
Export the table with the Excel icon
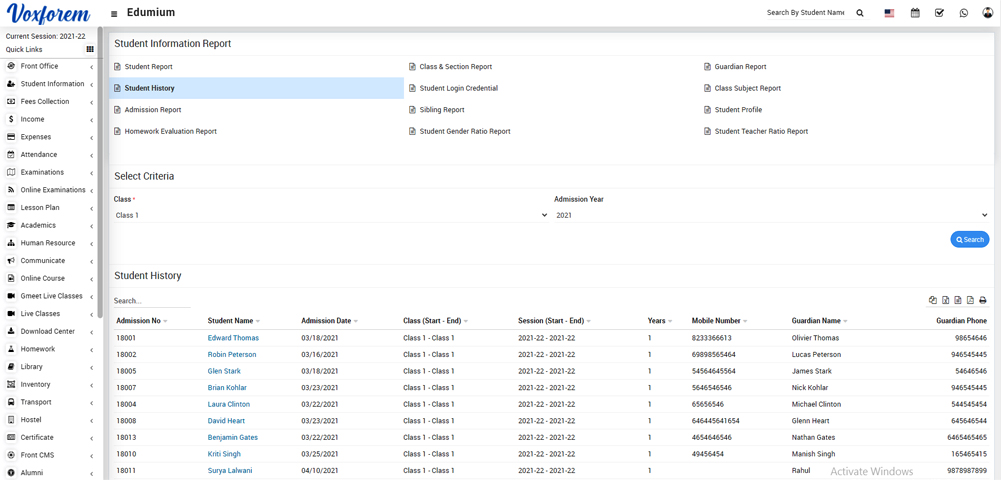(x=945, y=300)
